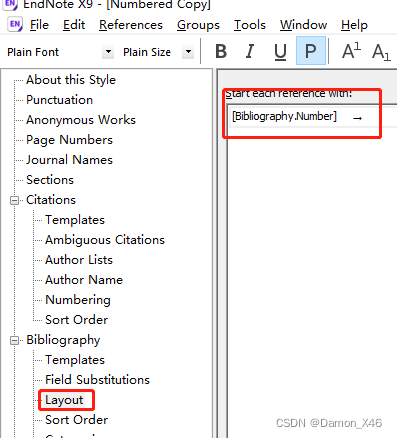The height and width of the screenshot is (438, 397).
Task: Open the References menu
Action: (x=131, y=25)
